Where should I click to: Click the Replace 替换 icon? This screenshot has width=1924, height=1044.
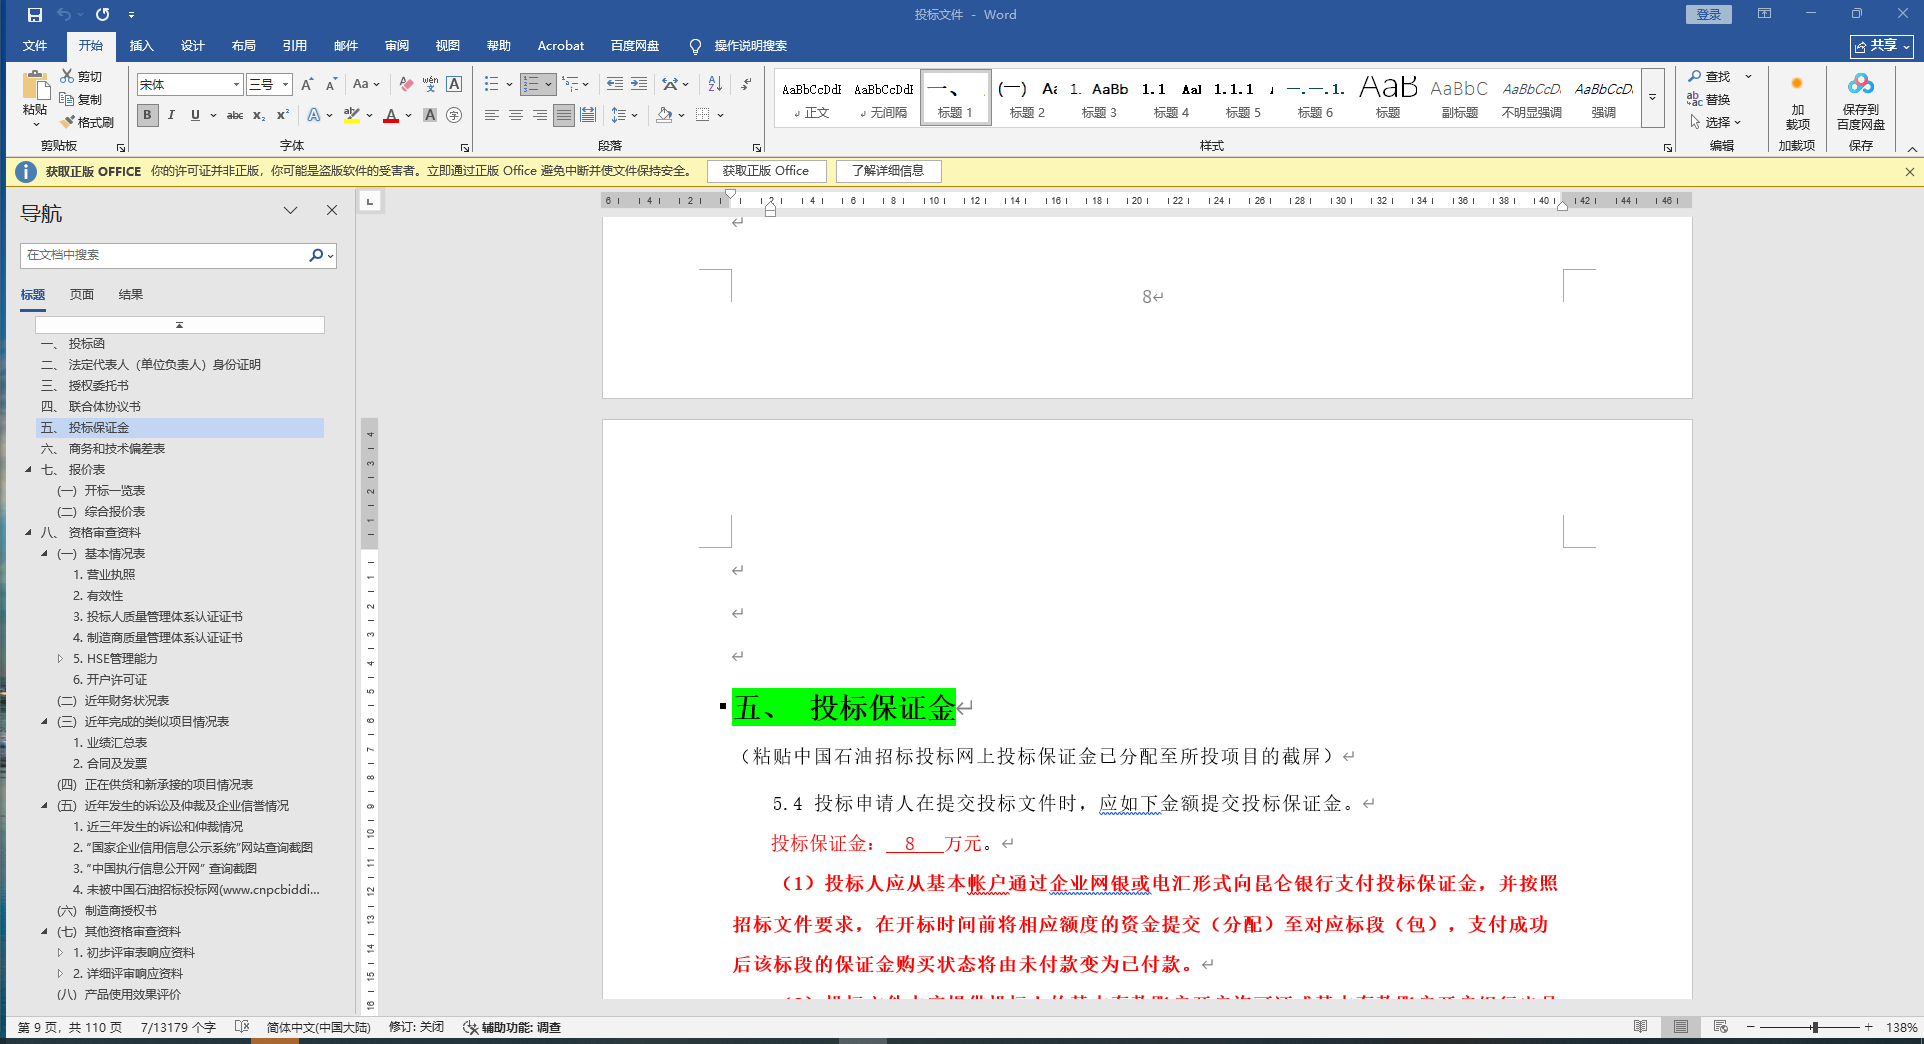(x=1695, y=99)
